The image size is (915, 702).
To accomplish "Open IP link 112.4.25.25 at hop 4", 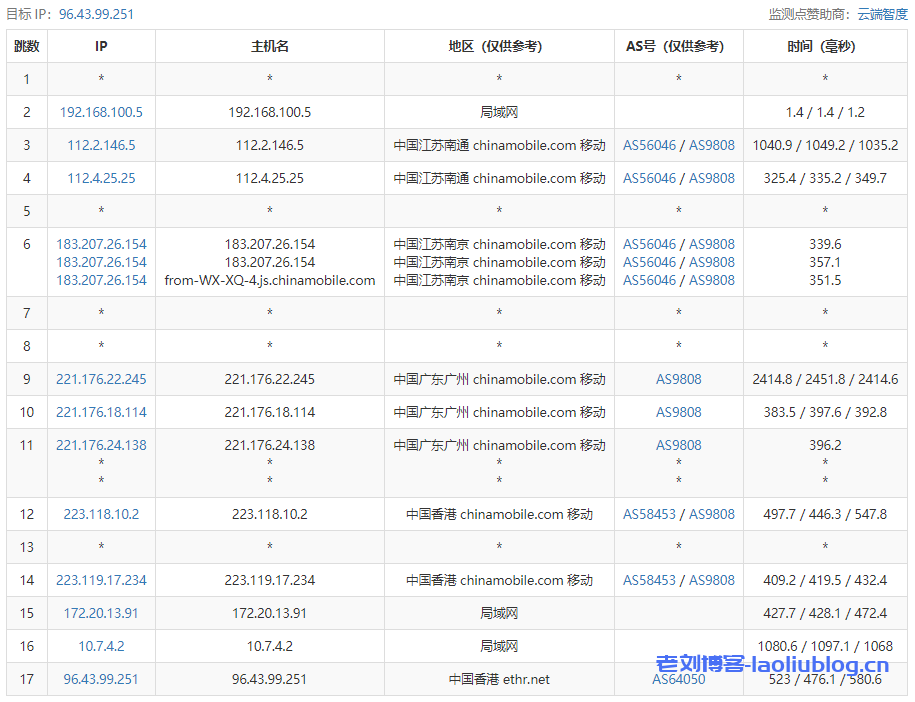I will tap(100, 178).
